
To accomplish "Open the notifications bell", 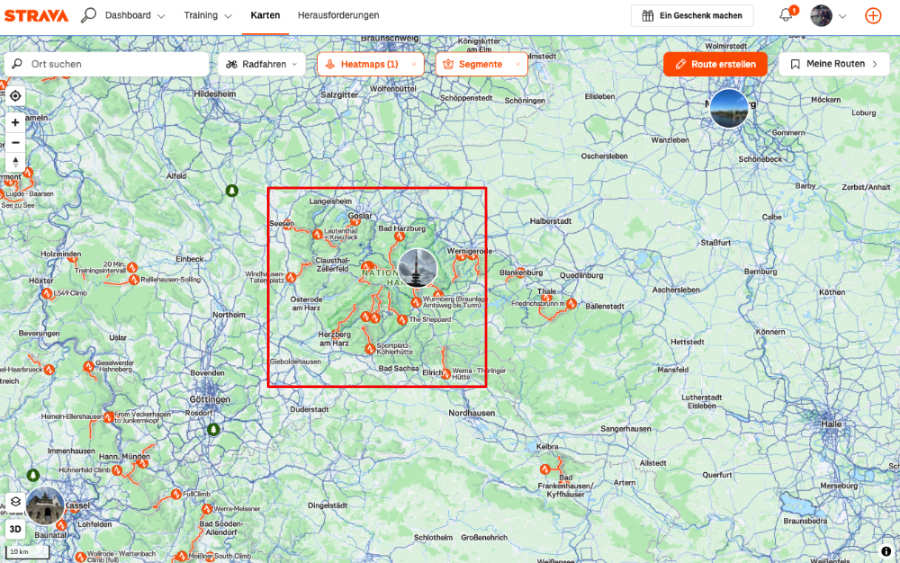I will click(x=786, y=15).
